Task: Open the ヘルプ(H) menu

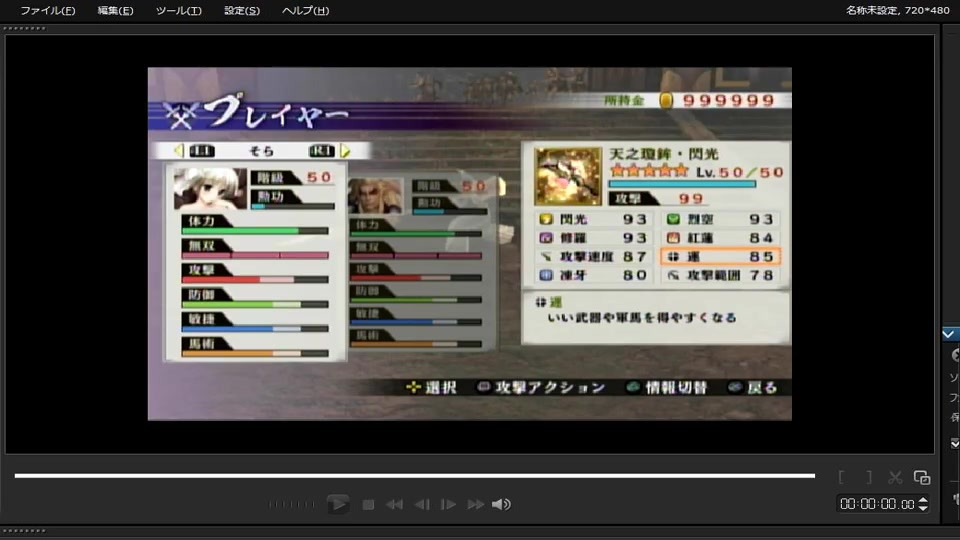Action: click(x=306, y=10)
